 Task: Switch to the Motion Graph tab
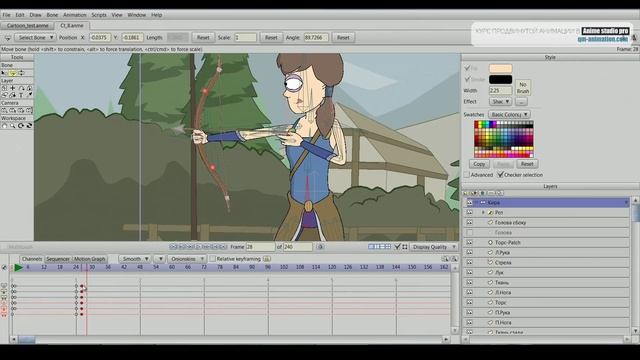(89, 259)
